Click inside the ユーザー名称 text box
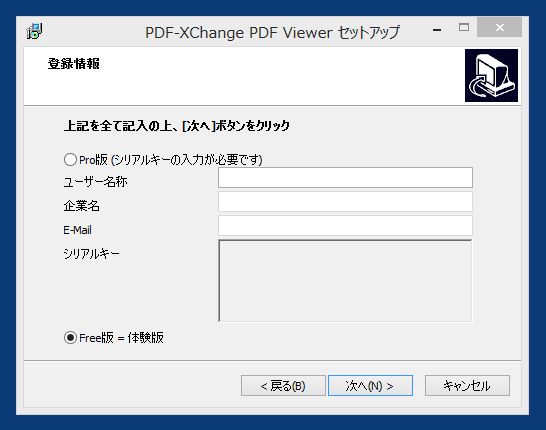Image resolution: width=546 pixels, height=430 pixels. point(345,178)
